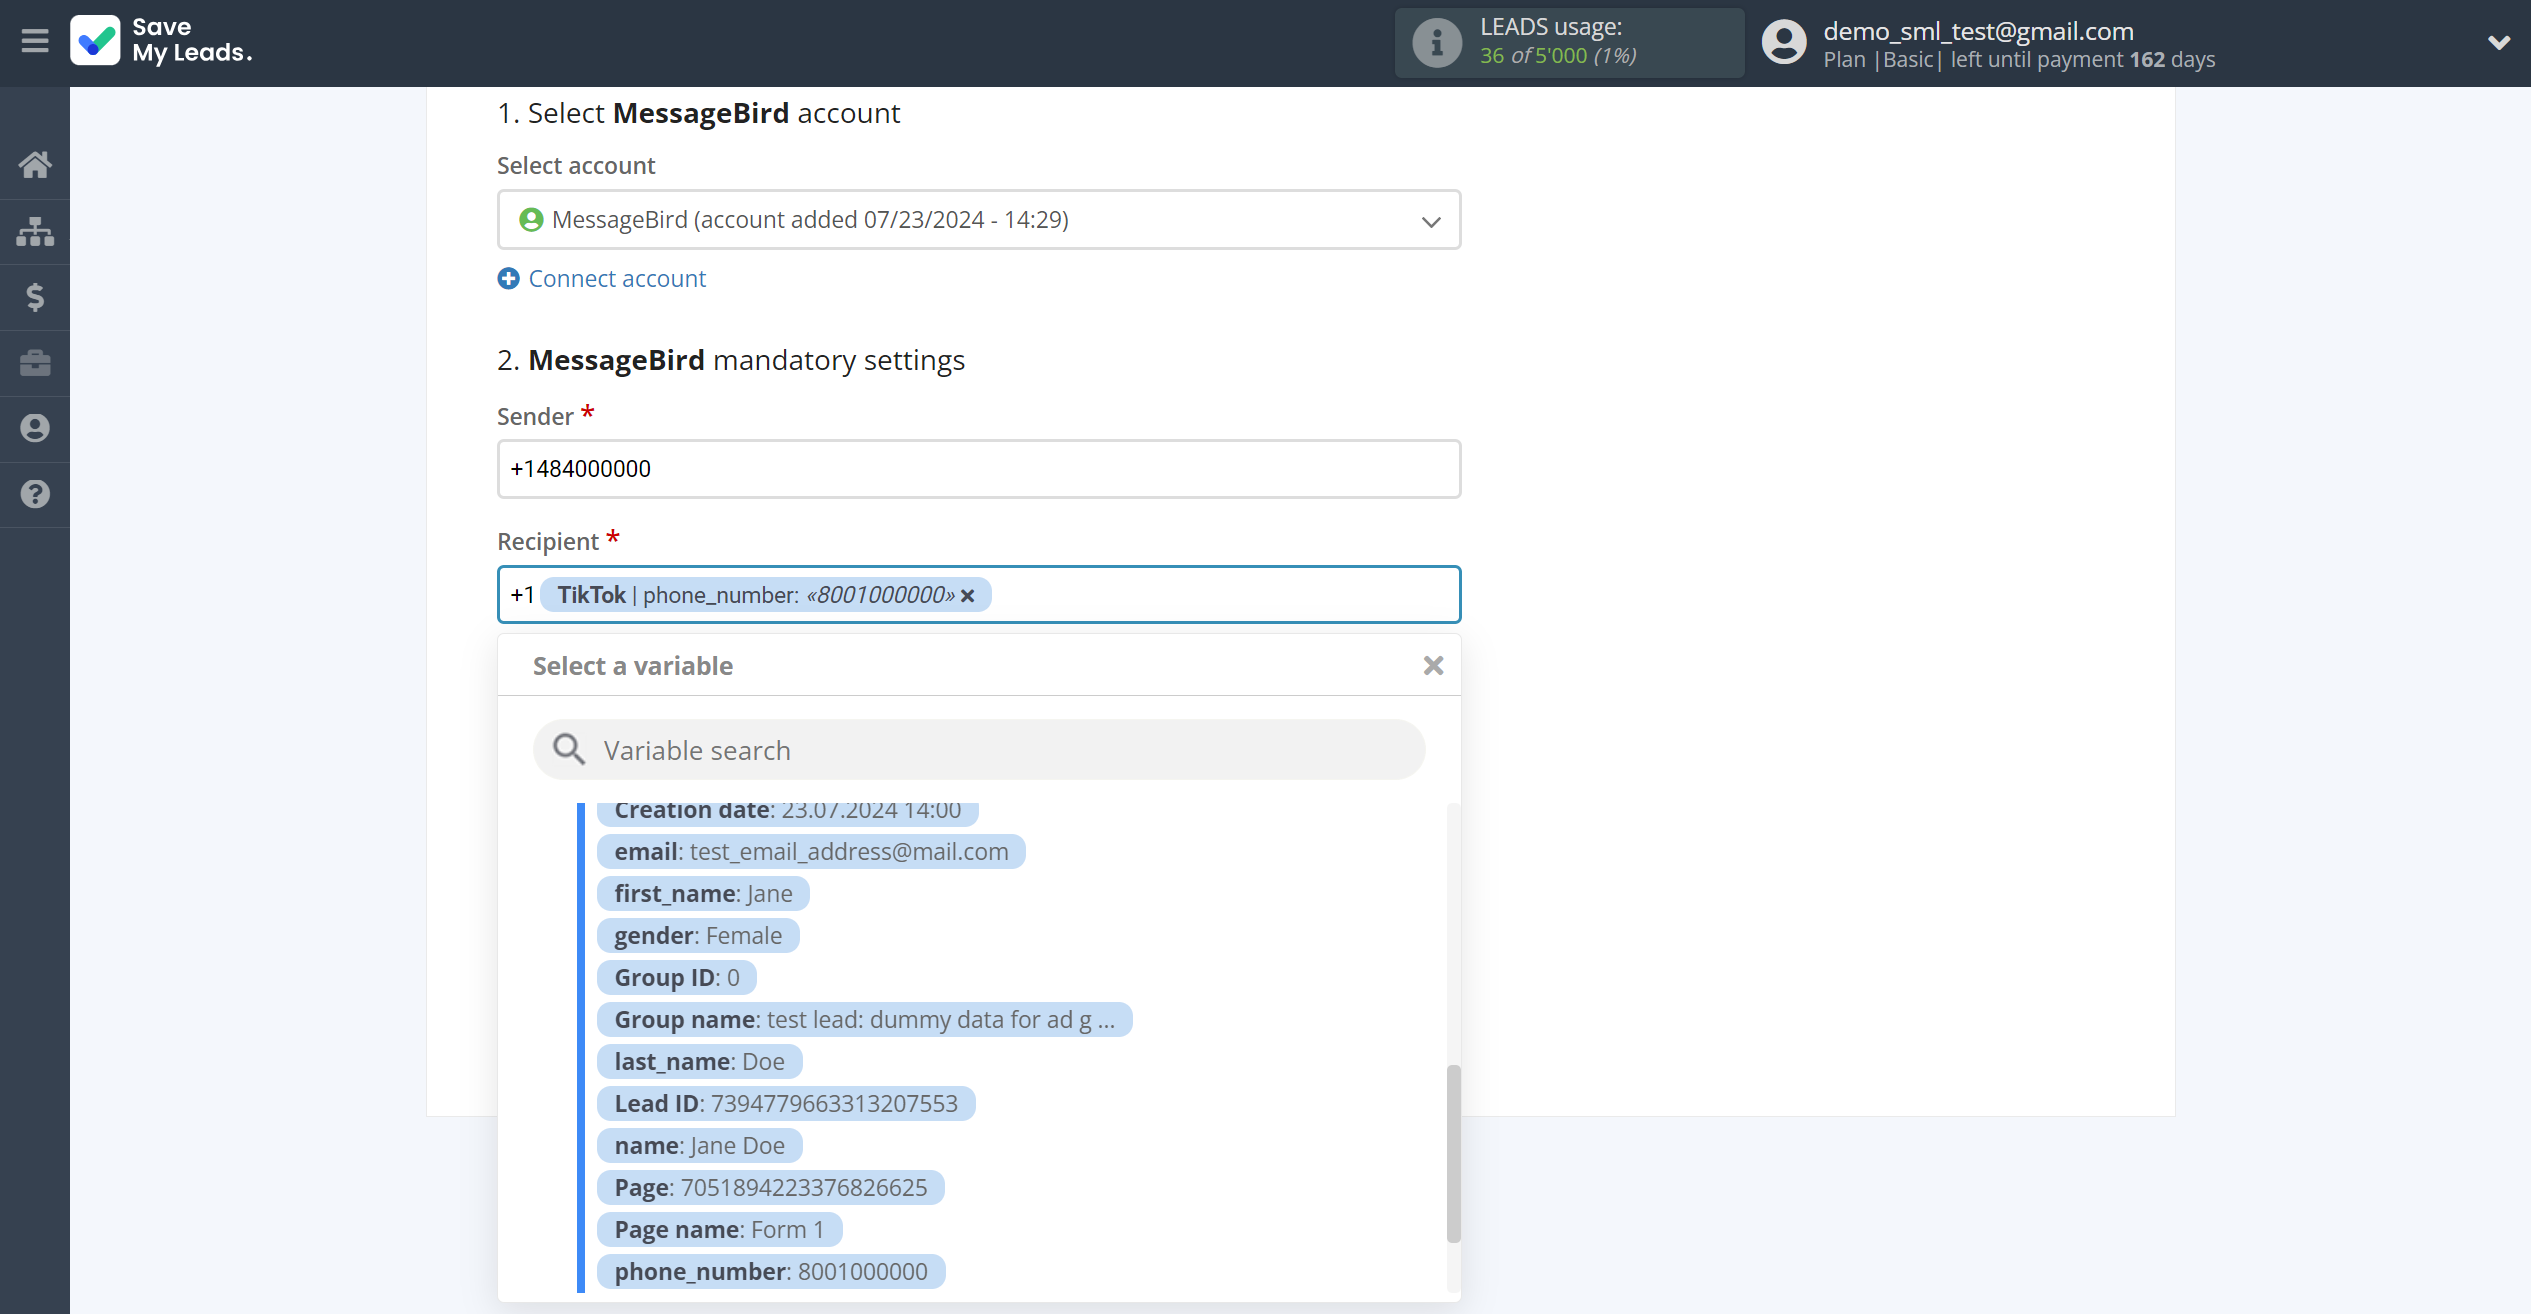Open briefcase icon in sidebar
Image resolution: width=2531 pixels, height=1314 pixels.
coord(35,363)
